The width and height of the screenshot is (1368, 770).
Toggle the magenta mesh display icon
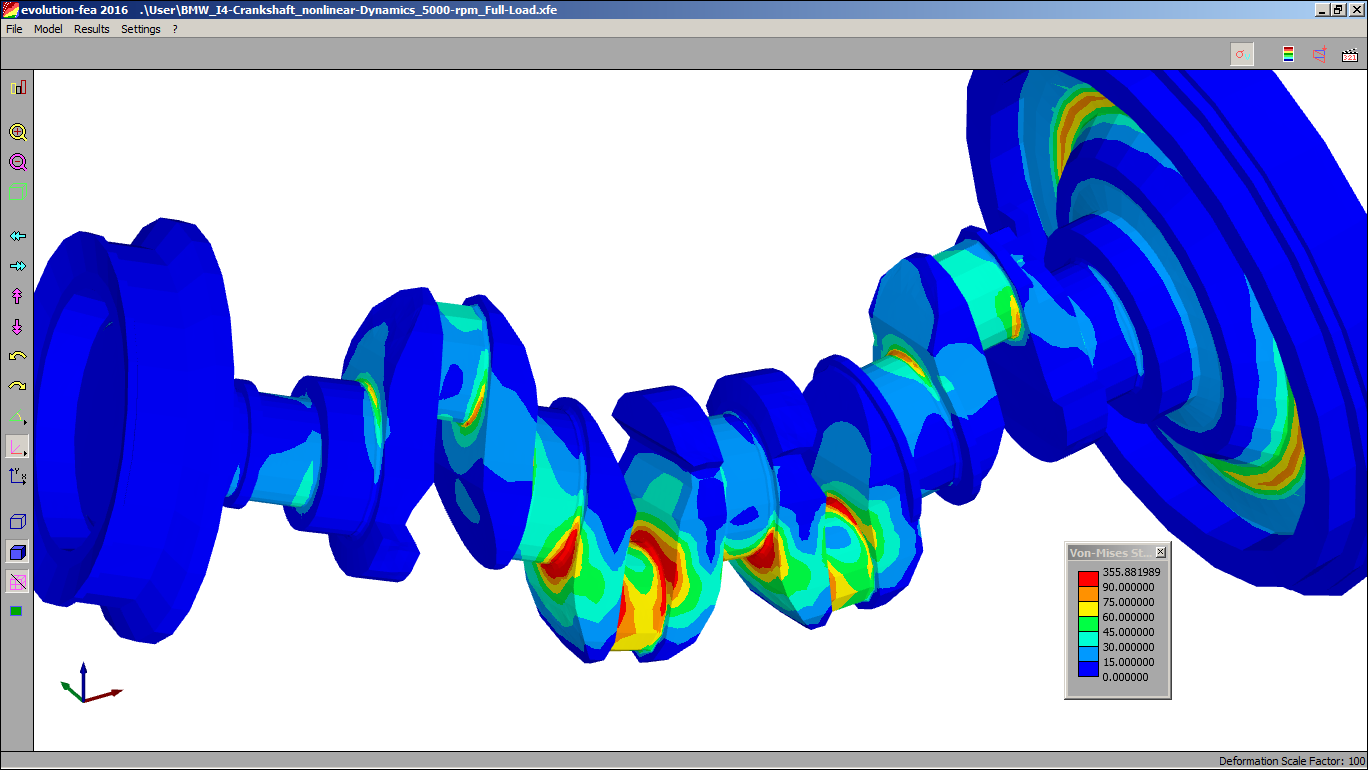18,582
